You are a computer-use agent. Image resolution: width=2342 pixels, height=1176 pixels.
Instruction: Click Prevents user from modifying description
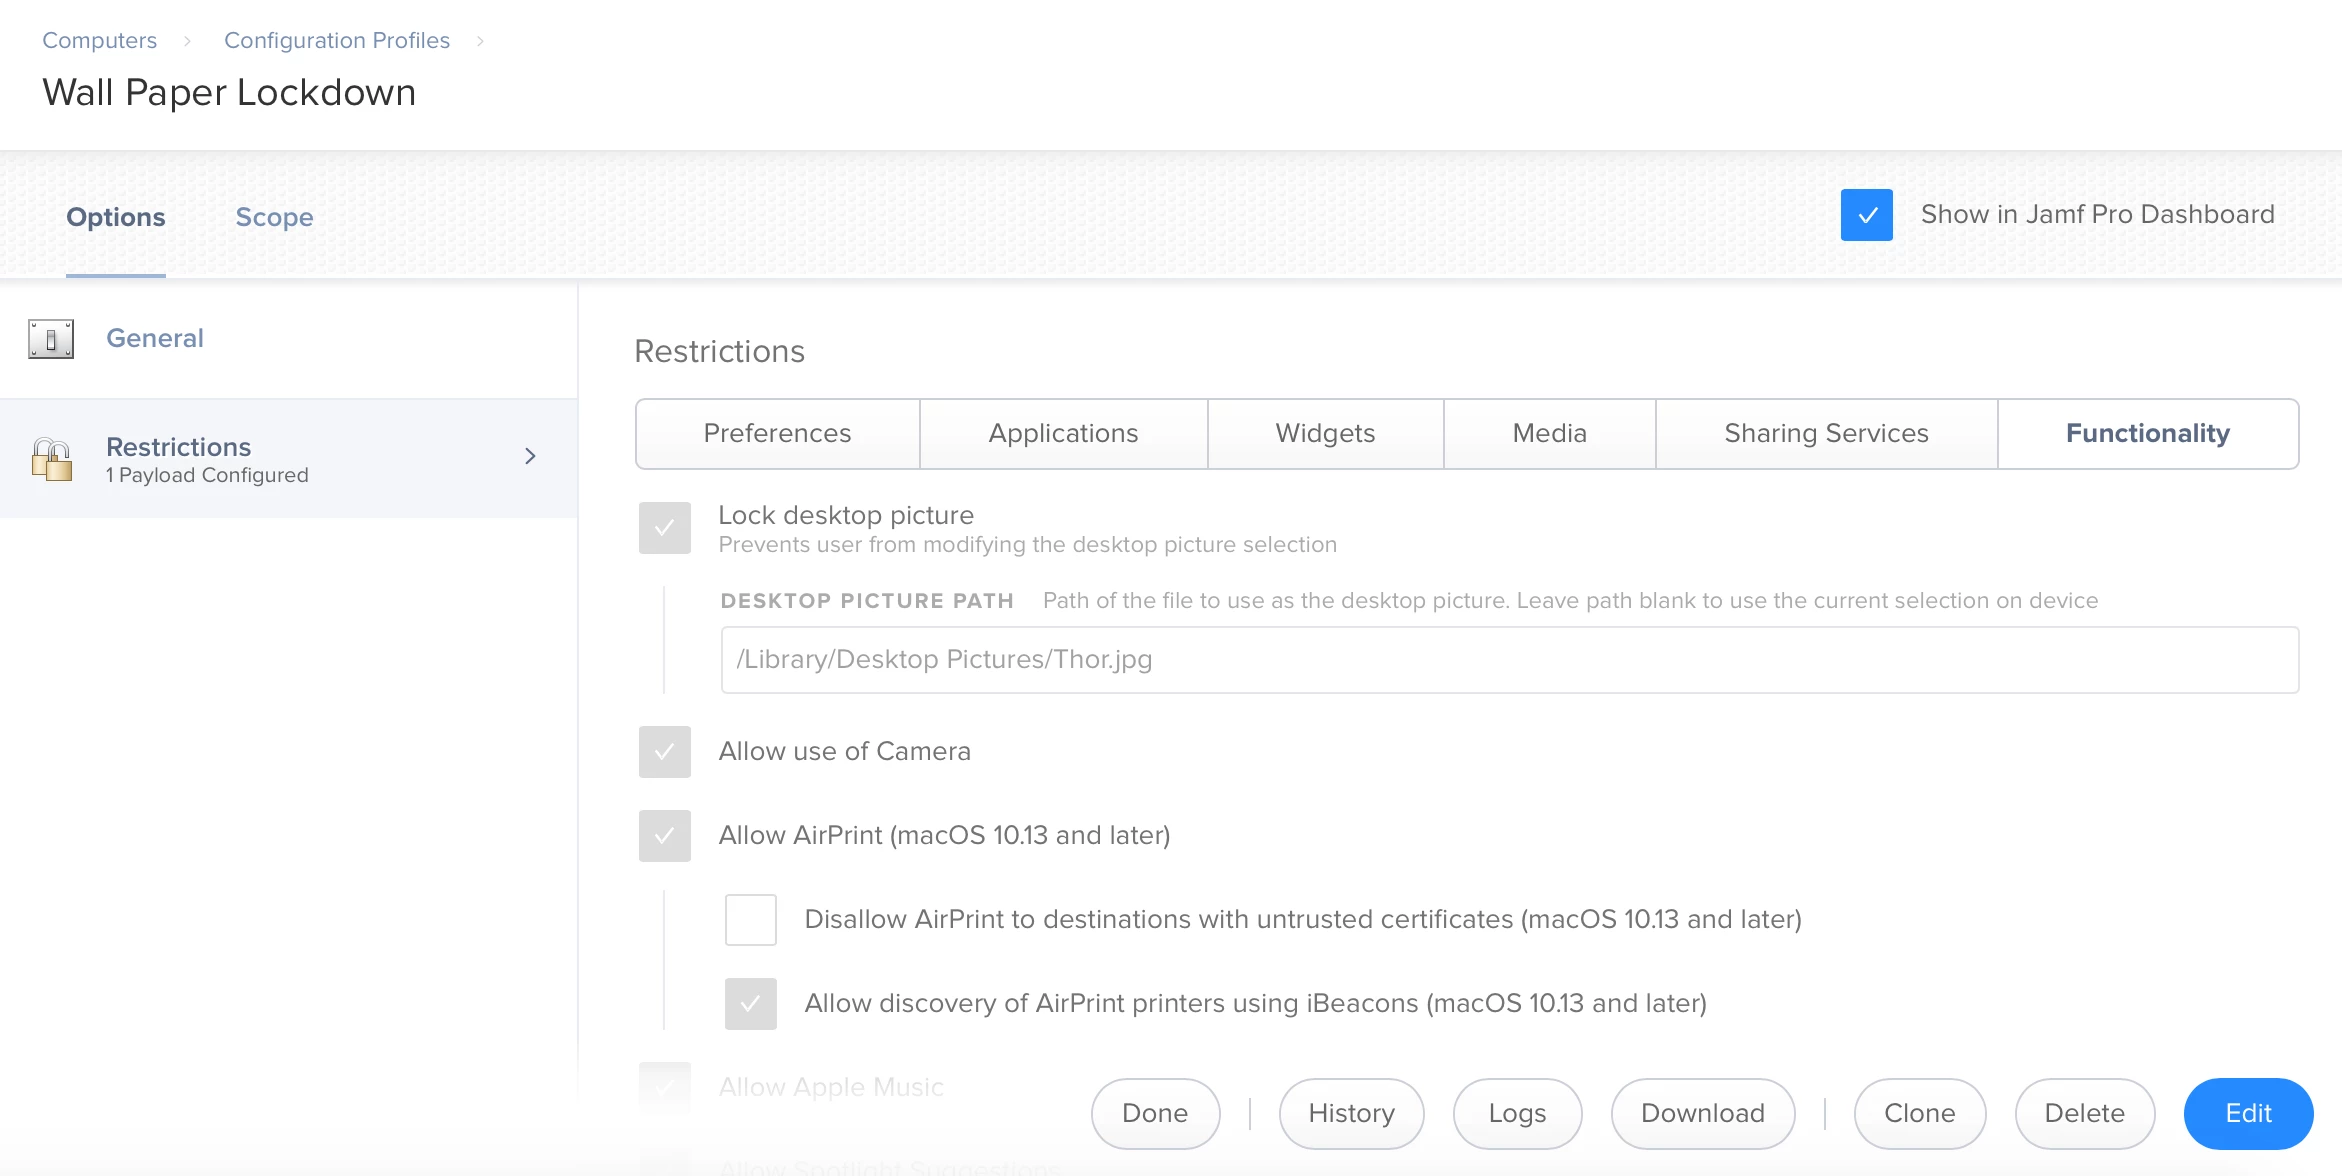coord(1028,545)
